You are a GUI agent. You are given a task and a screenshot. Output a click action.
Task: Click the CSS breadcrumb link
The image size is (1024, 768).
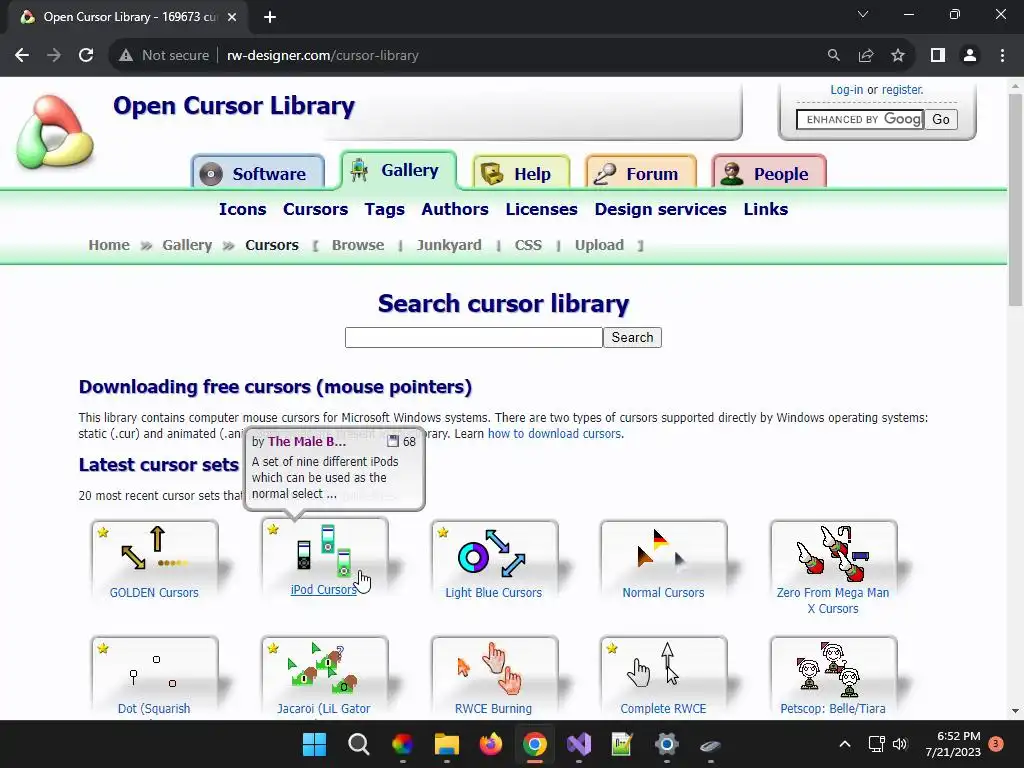[528, 245]
